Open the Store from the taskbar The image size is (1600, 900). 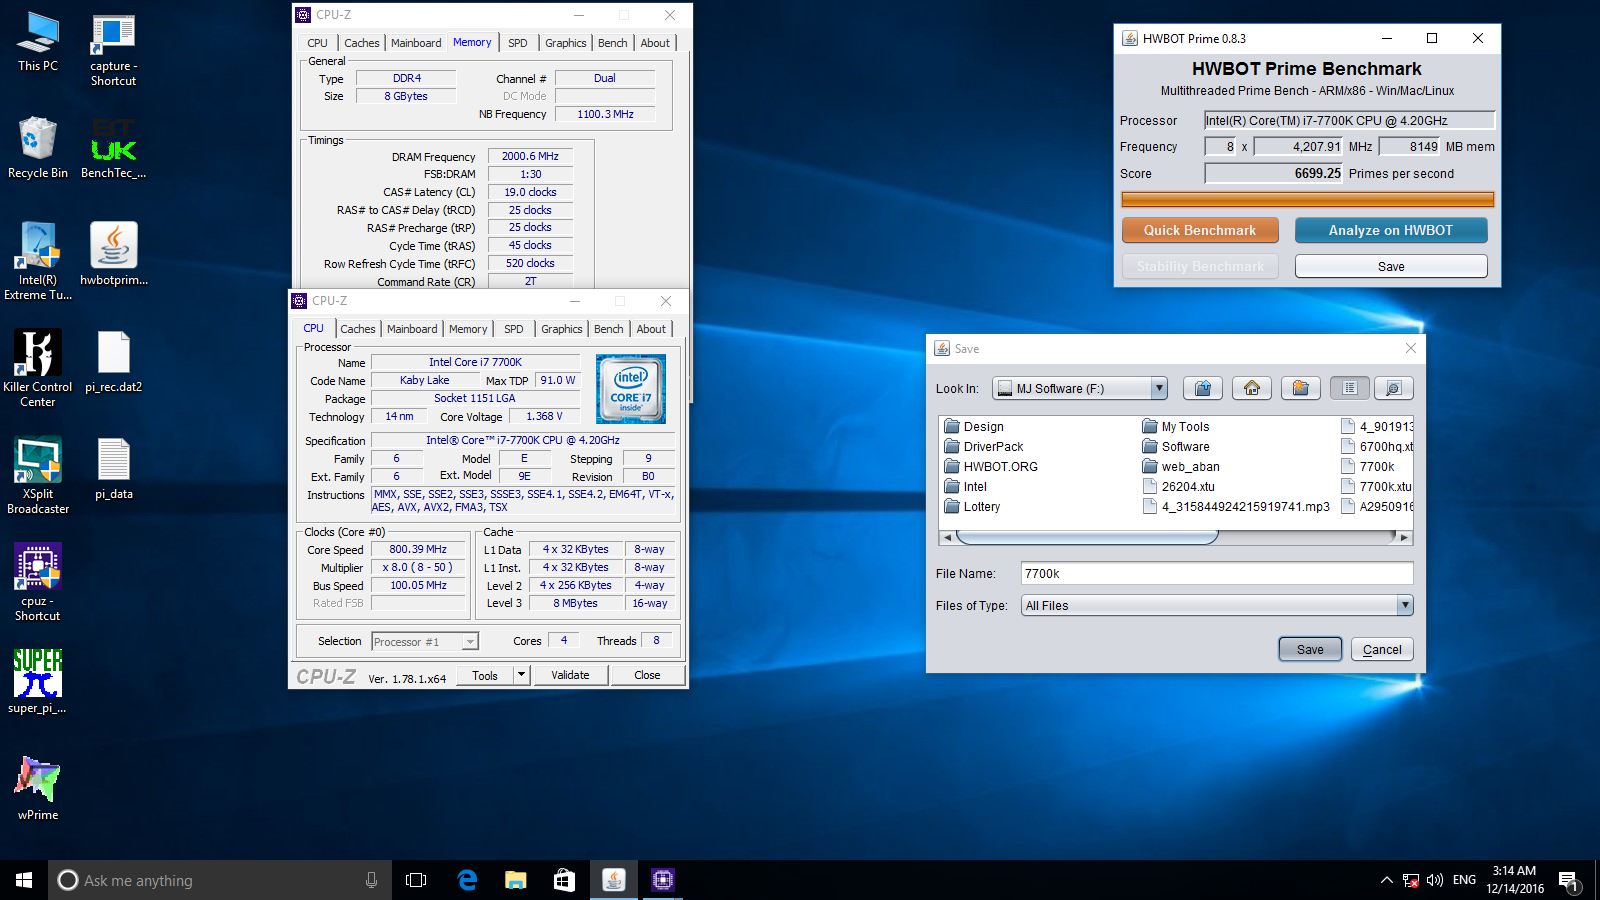565,880
